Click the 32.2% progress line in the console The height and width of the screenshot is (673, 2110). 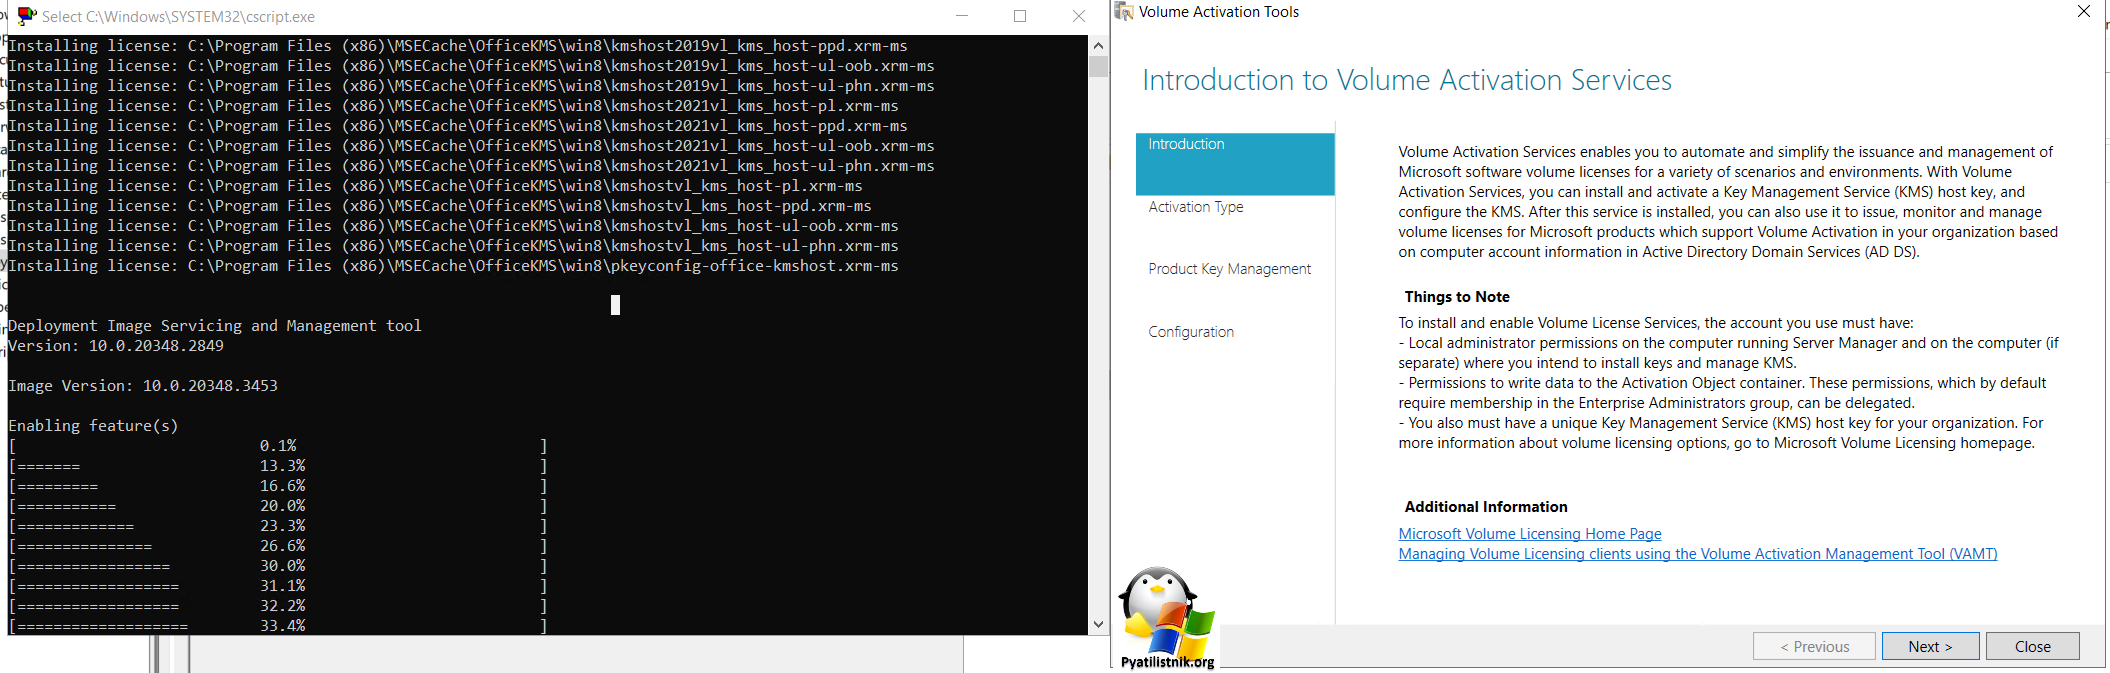point(278,606)
